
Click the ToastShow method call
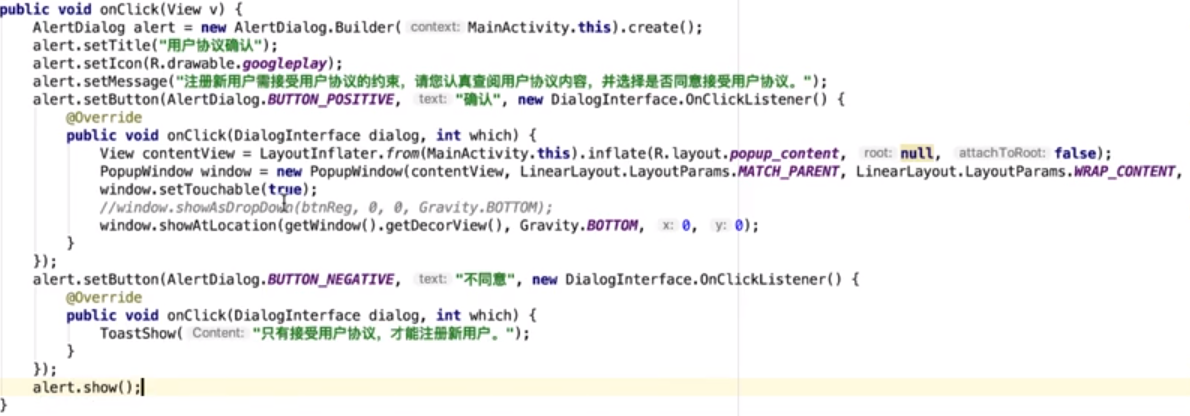(137, 333)
